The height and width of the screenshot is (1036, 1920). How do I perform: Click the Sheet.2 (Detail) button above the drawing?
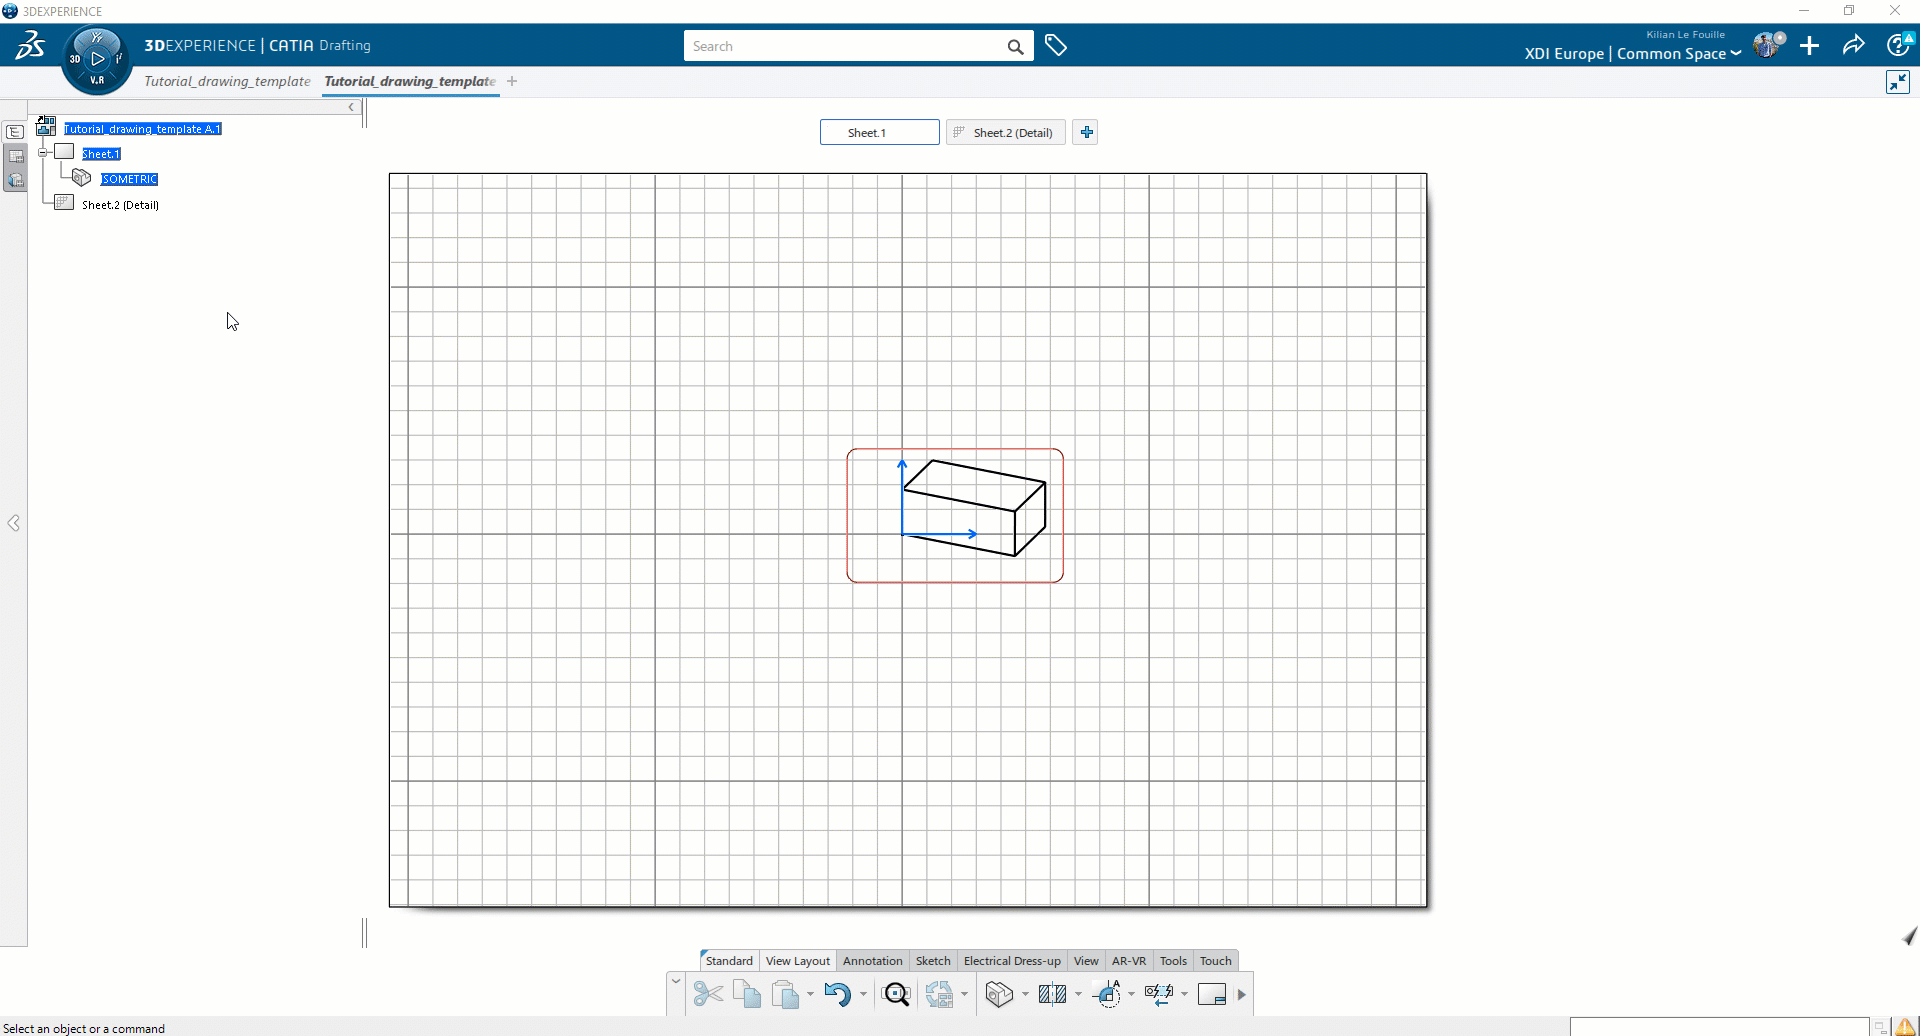click(1004, 132)
